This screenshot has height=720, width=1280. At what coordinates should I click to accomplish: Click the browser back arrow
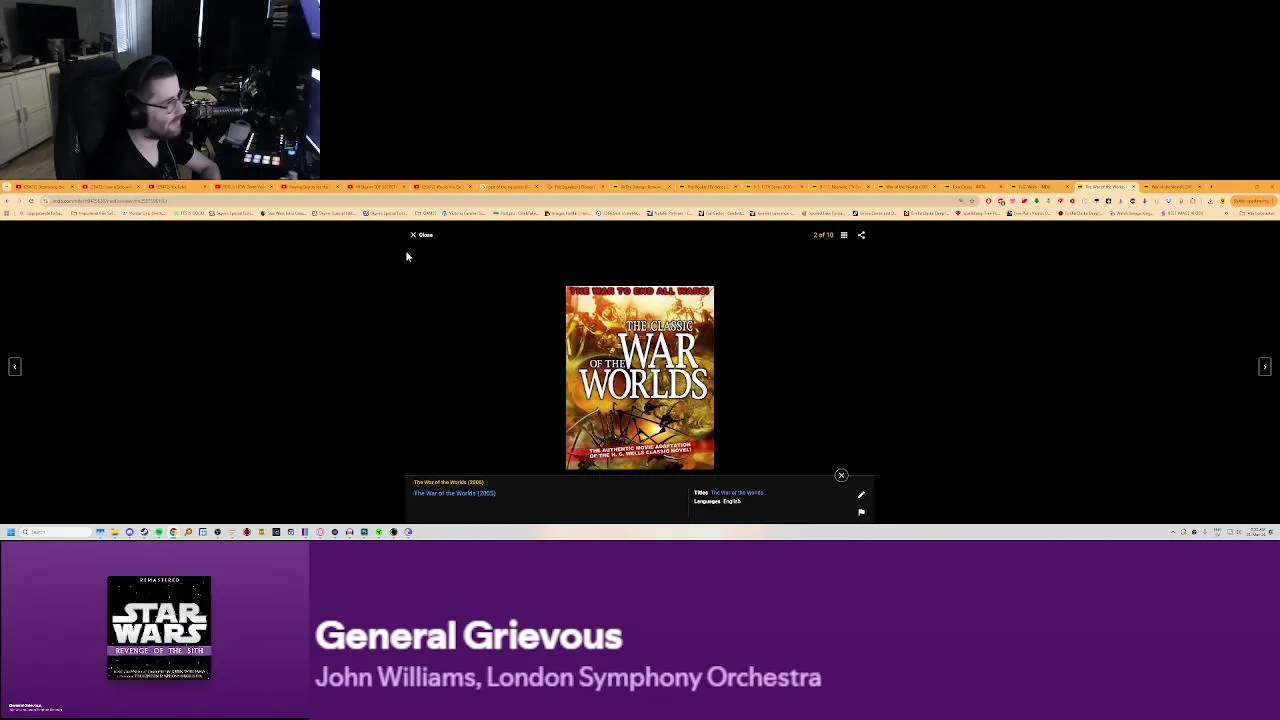click(x=7, y=201)
